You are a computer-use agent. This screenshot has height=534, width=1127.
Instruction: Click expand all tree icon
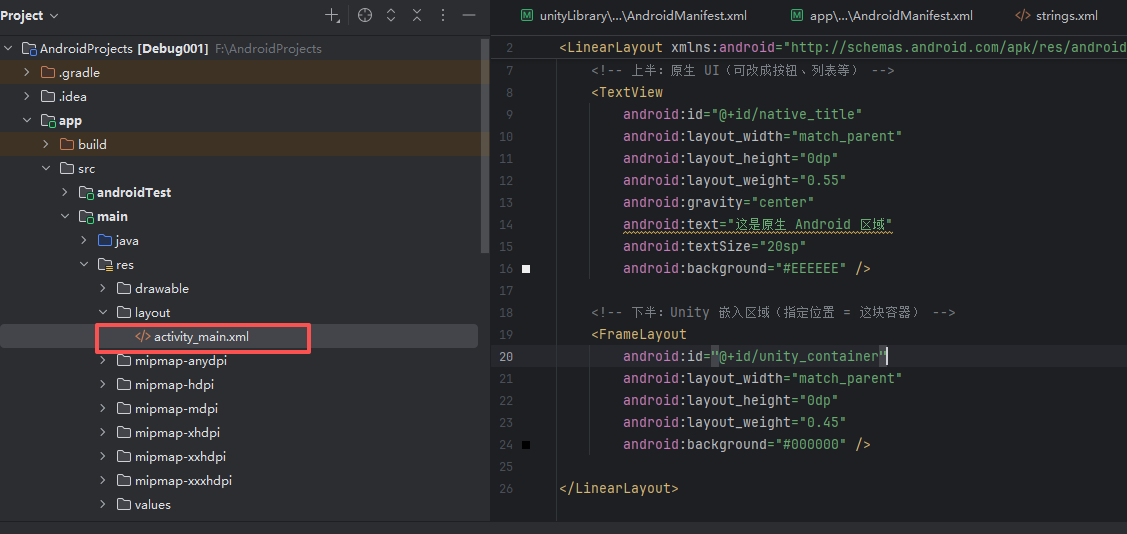pos(391,15)
